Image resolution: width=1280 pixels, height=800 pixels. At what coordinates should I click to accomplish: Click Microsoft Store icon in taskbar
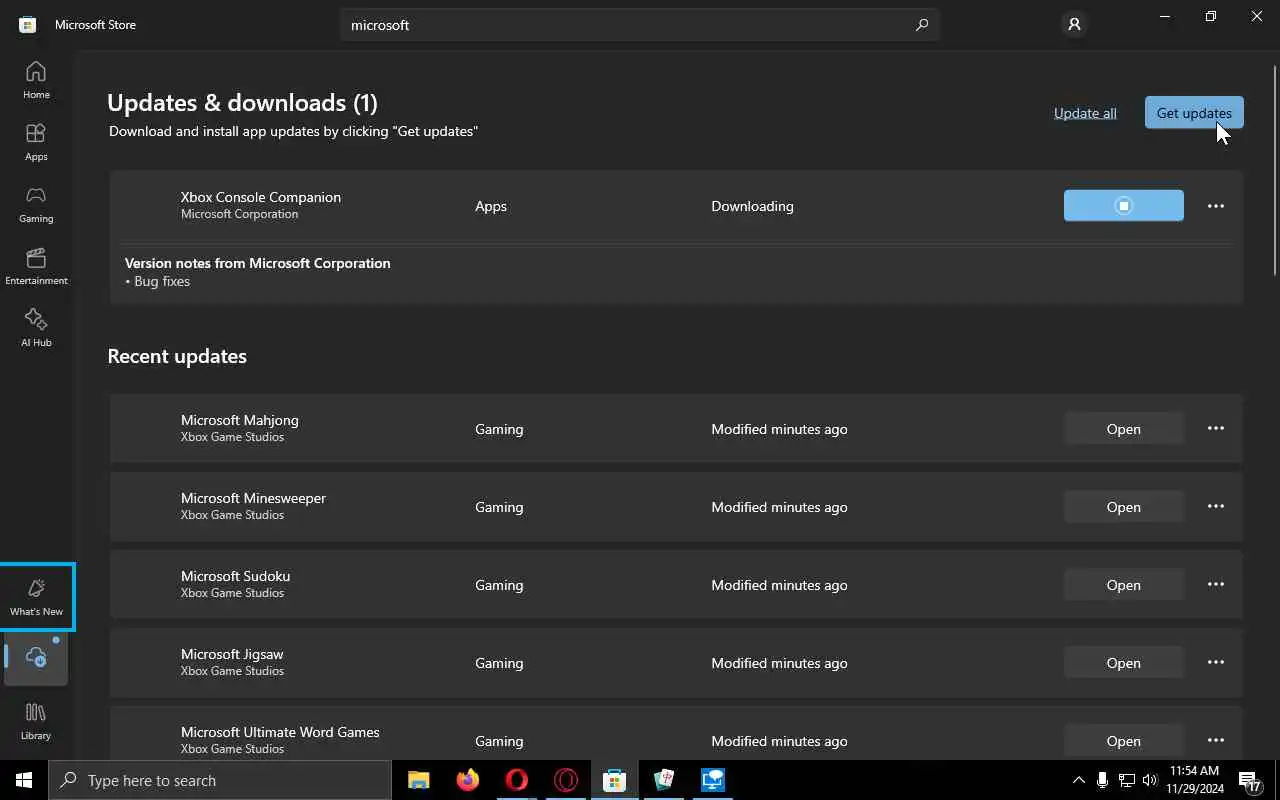pos(614,780)
